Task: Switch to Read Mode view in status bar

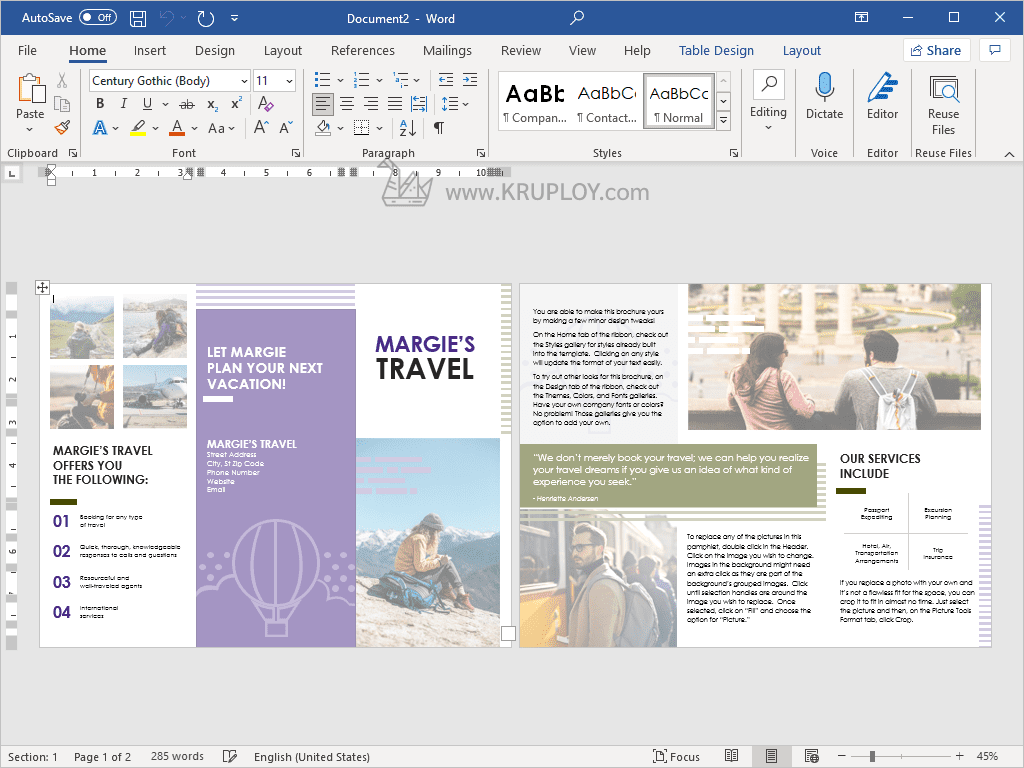Action: pos(732,757)
